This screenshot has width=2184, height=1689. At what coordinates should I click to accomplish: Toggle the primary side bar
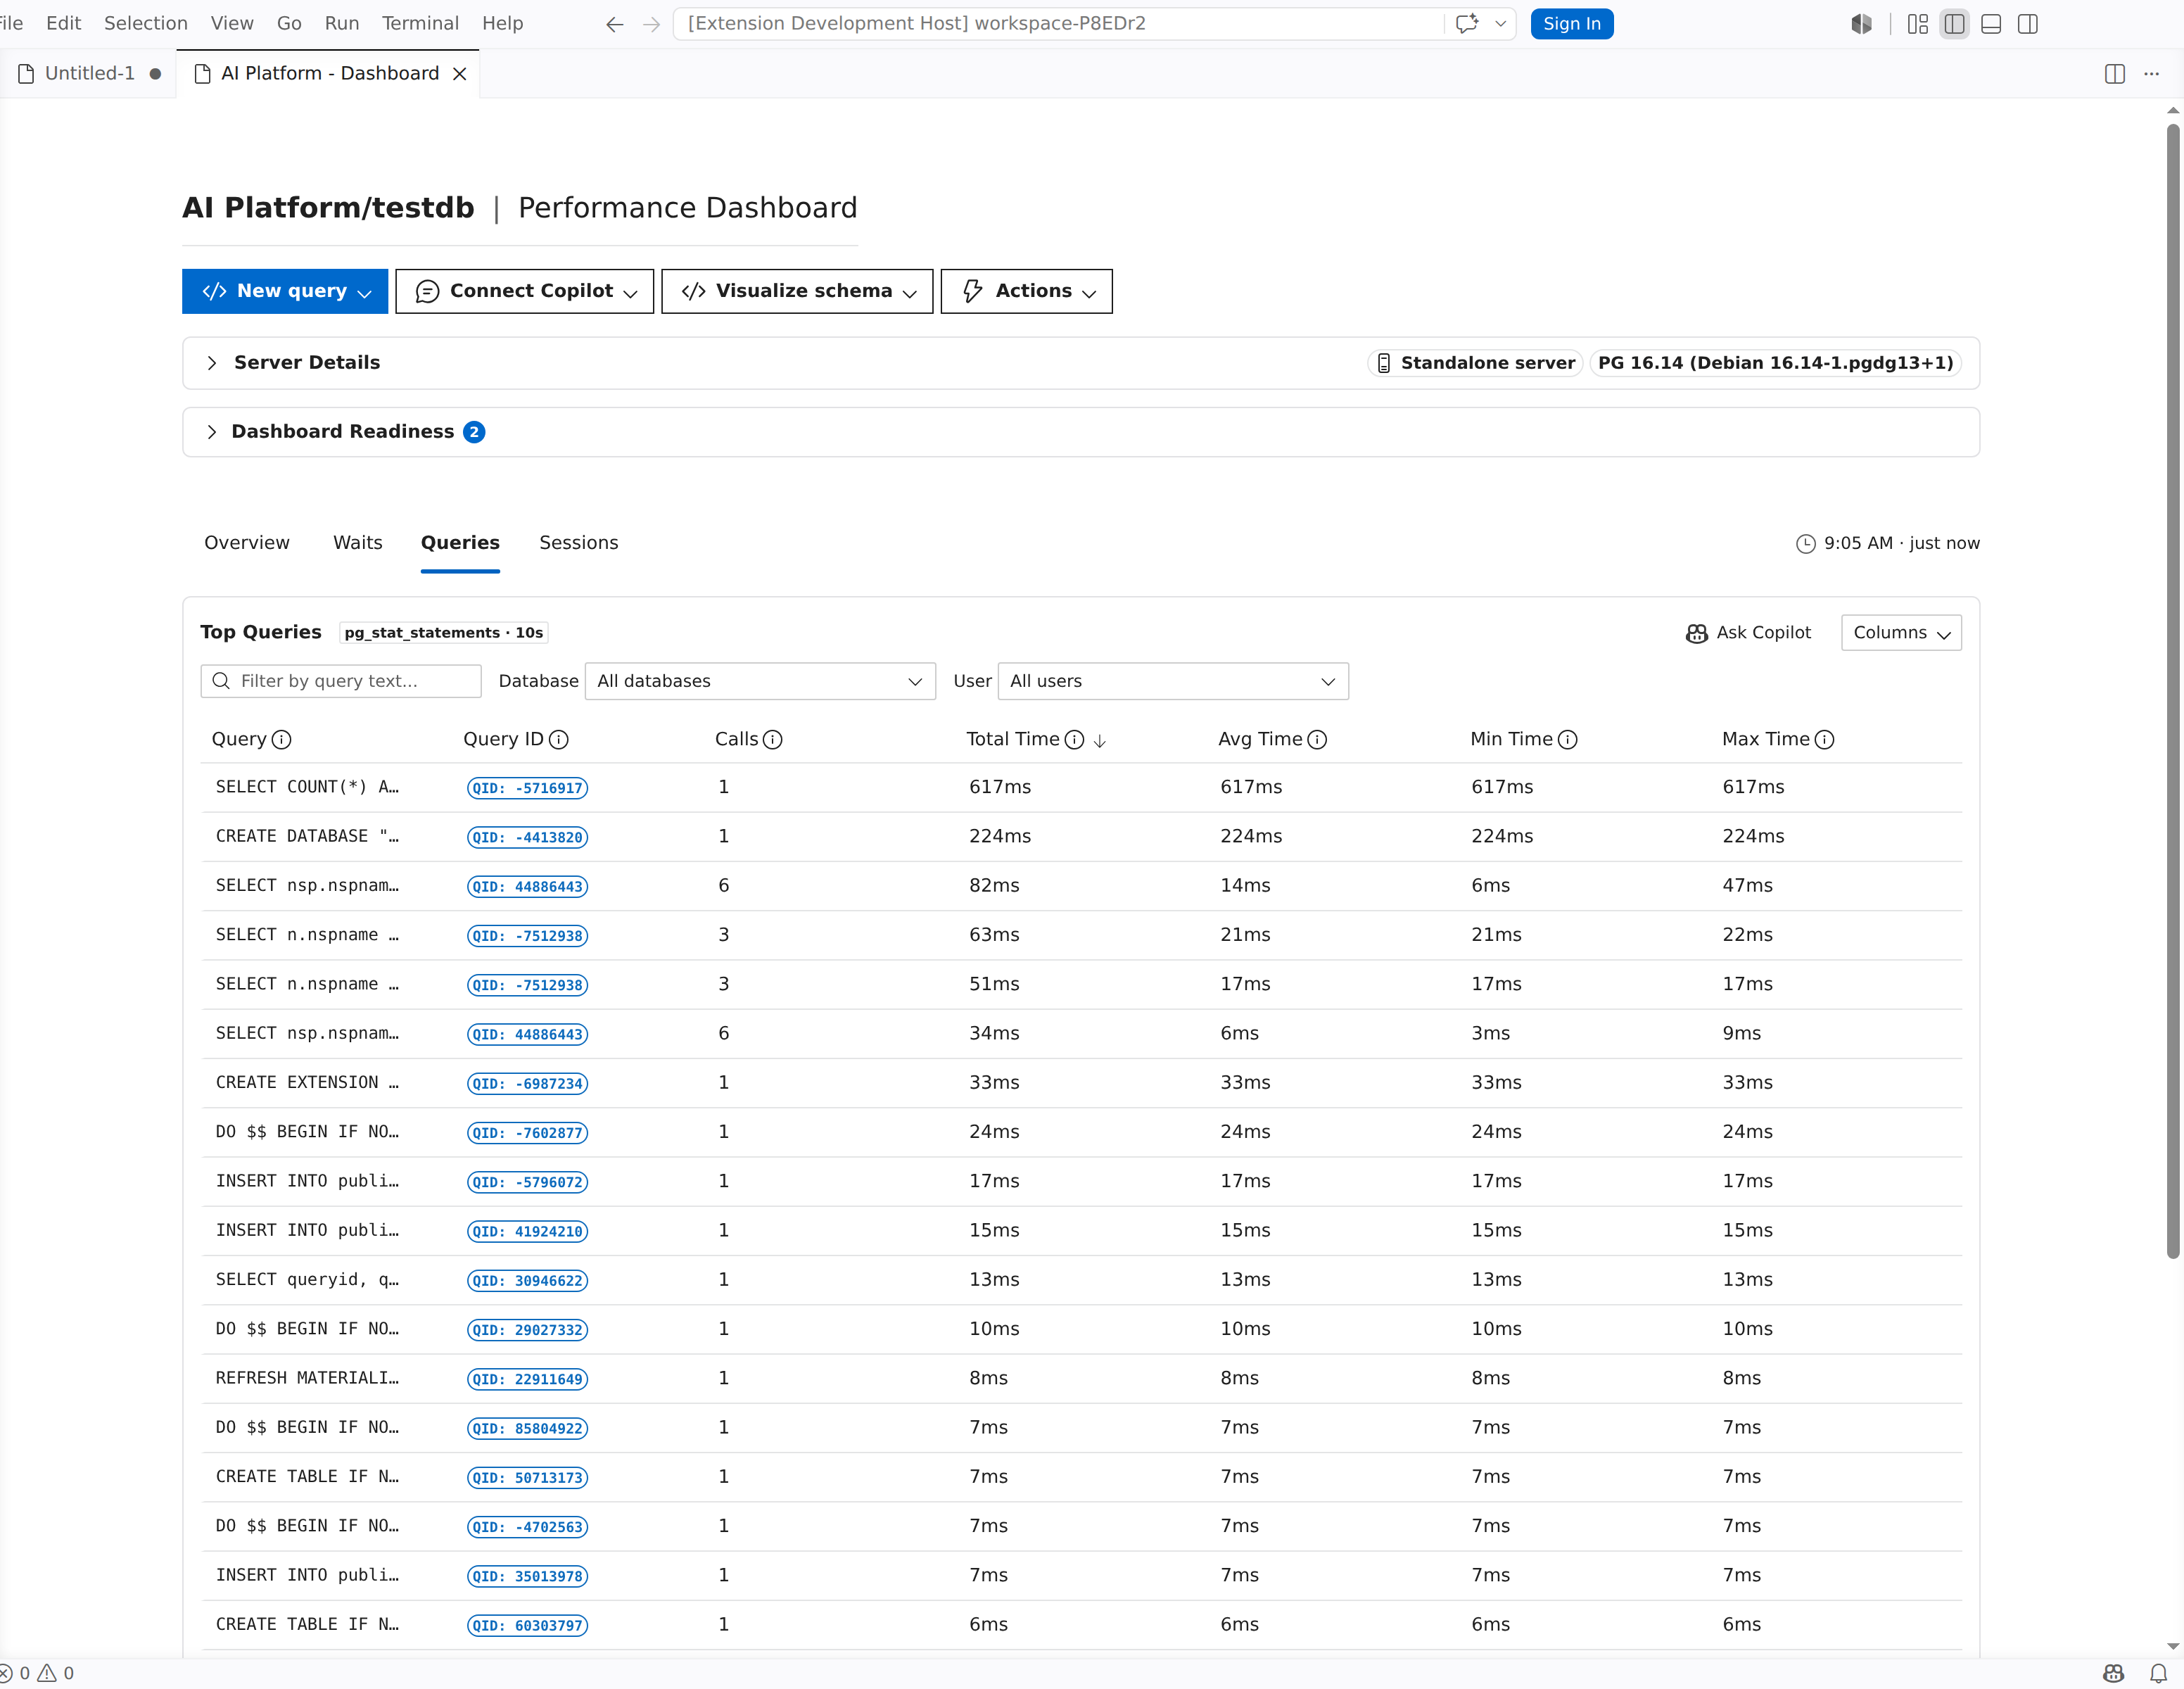click(1954, 24)
